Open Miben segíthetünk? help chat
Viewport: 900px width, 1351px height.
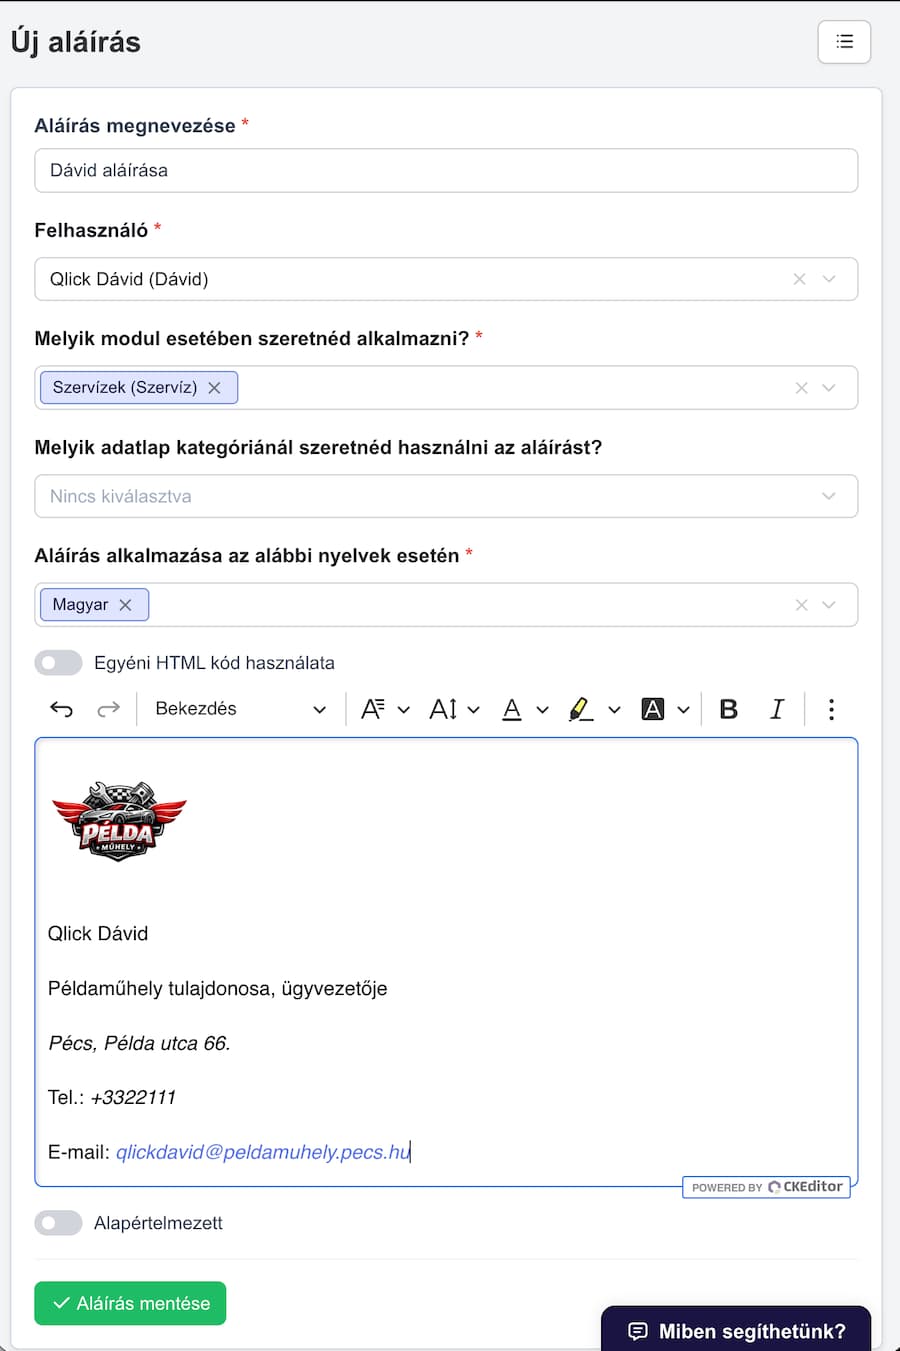pyautogui.click(x=736, y=1330)
